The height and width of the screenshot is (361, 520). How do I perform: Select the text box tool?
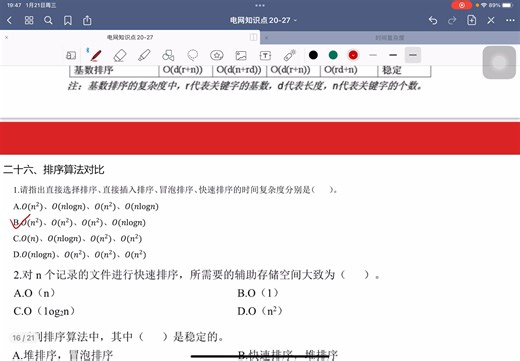pos(265,55)
